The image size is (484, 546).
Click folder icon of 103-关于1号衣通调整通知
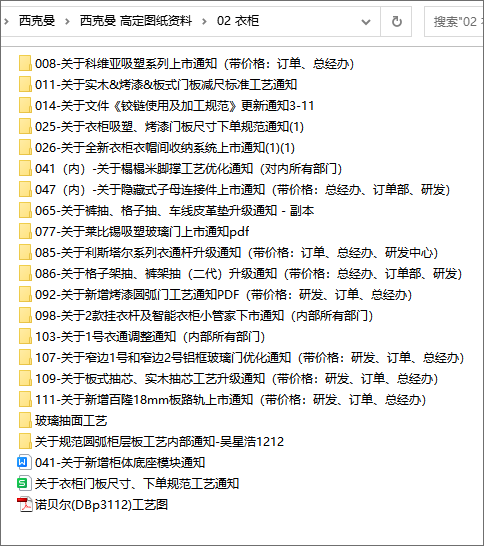tap(25, 337)
